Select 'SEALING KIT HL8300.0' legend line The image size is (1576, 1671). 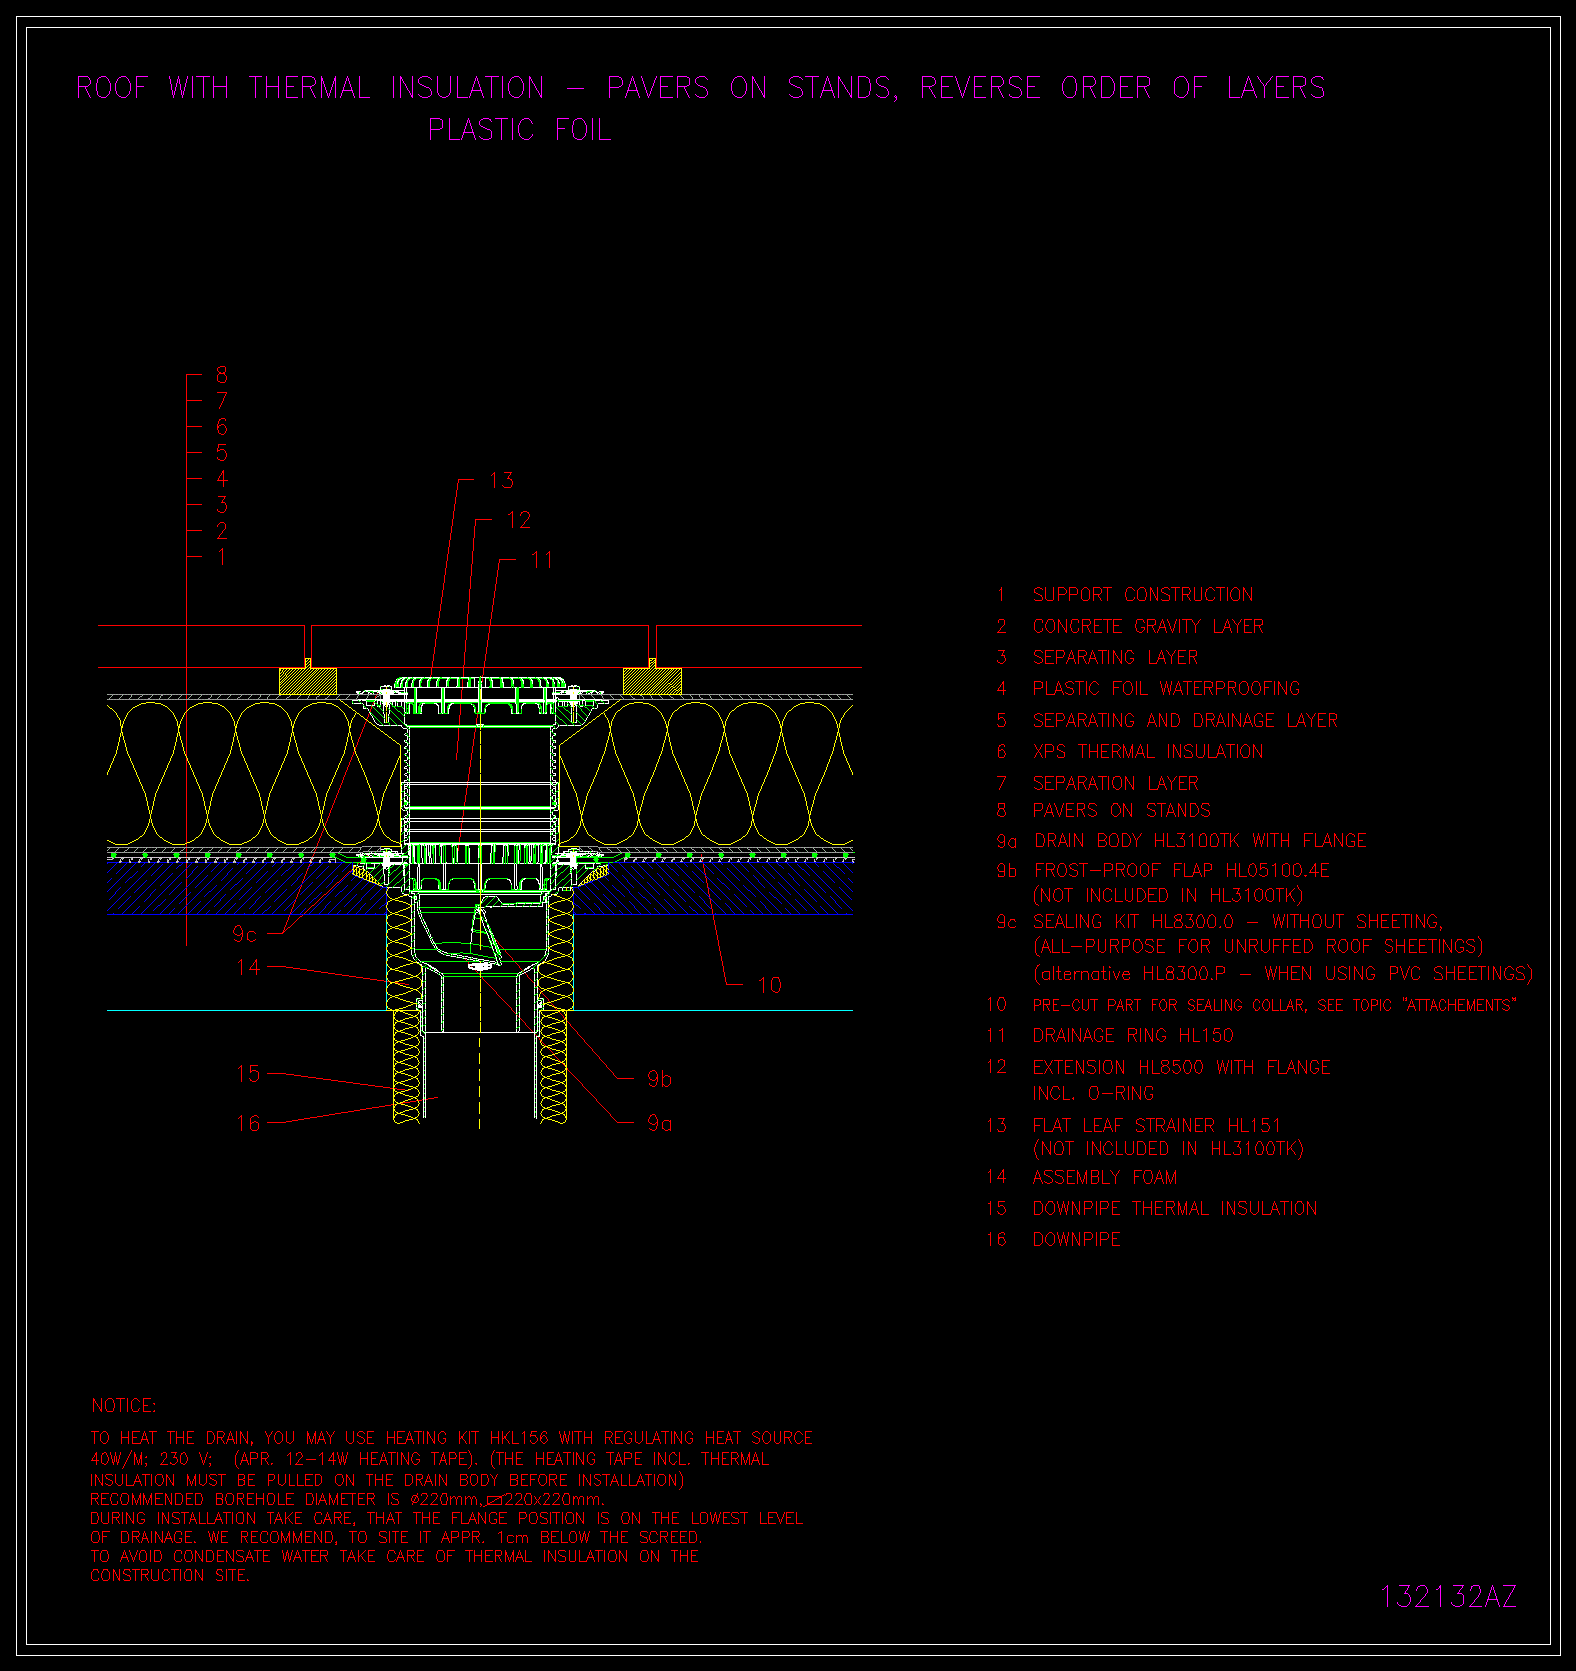[1238, 922]
